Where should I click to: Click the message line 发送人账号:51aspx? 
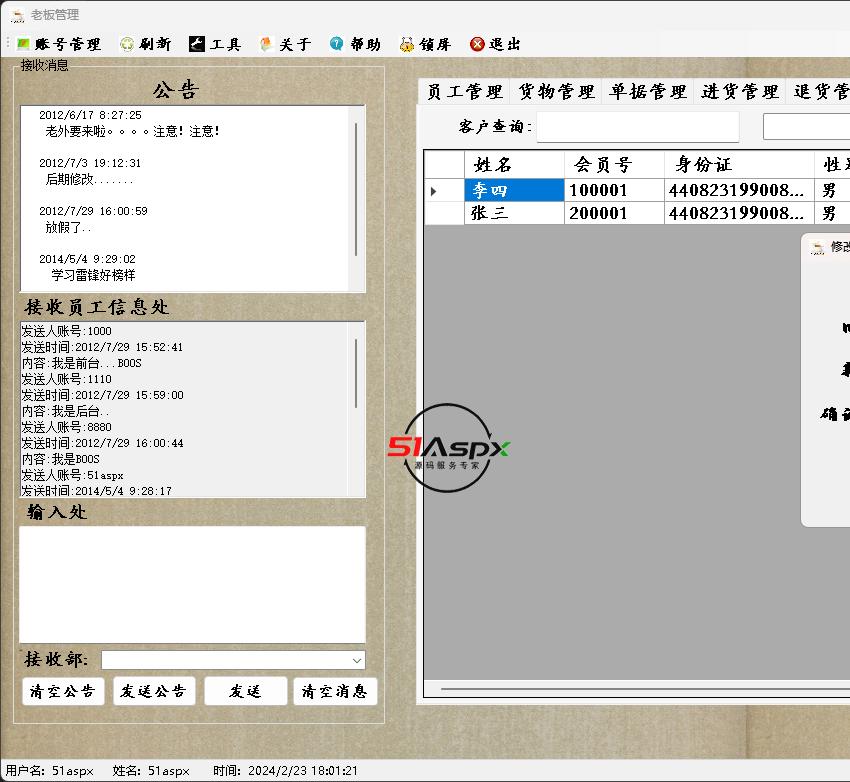coord(72,475)
